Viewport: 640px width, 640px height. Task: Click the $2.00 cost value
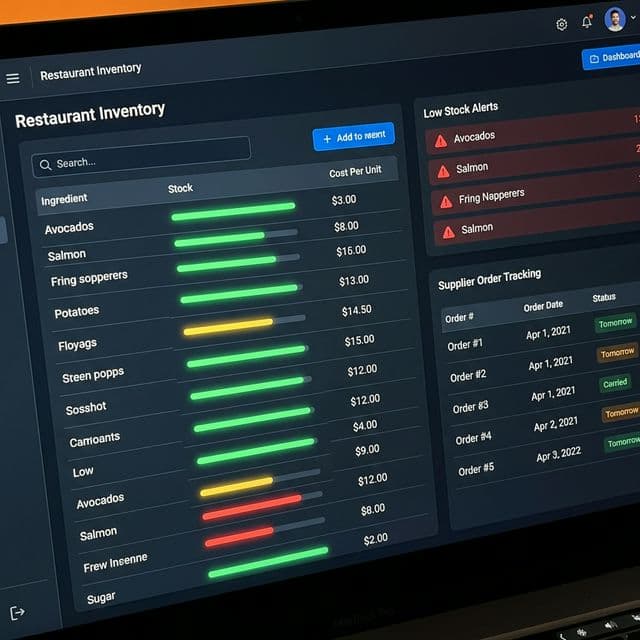(376, 540)
